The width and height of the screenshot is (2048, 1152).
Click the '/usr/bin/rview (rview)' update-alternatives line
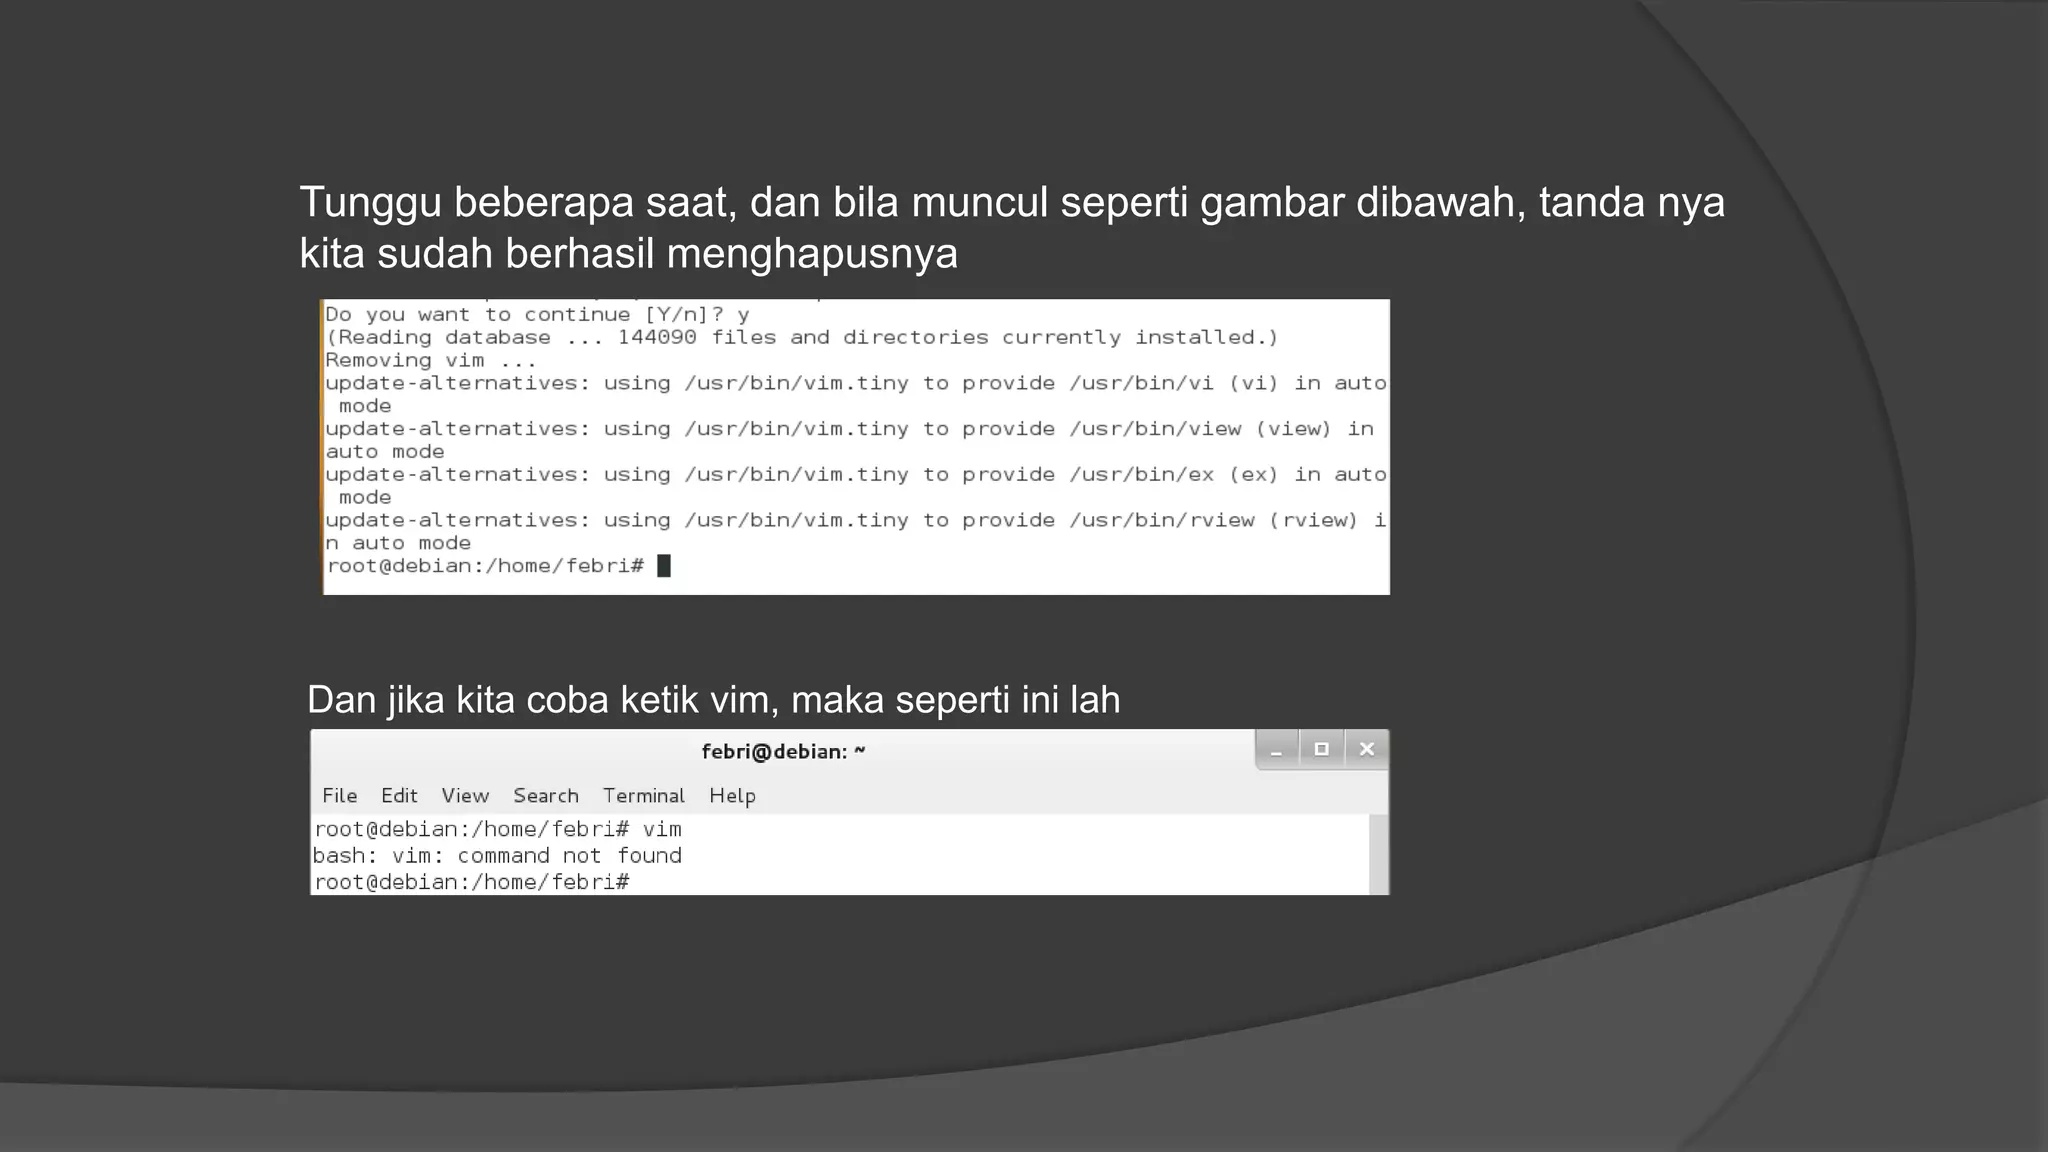(x=856, y=531)
